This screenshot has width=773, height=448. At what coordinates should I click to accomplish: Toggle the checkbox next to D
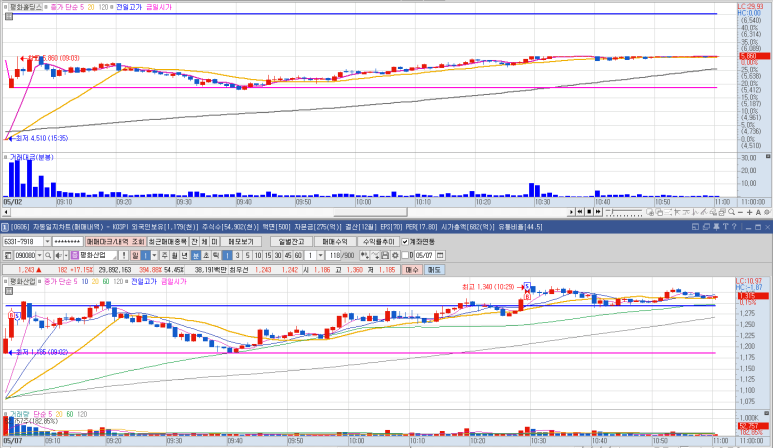[x=405, y=255]
